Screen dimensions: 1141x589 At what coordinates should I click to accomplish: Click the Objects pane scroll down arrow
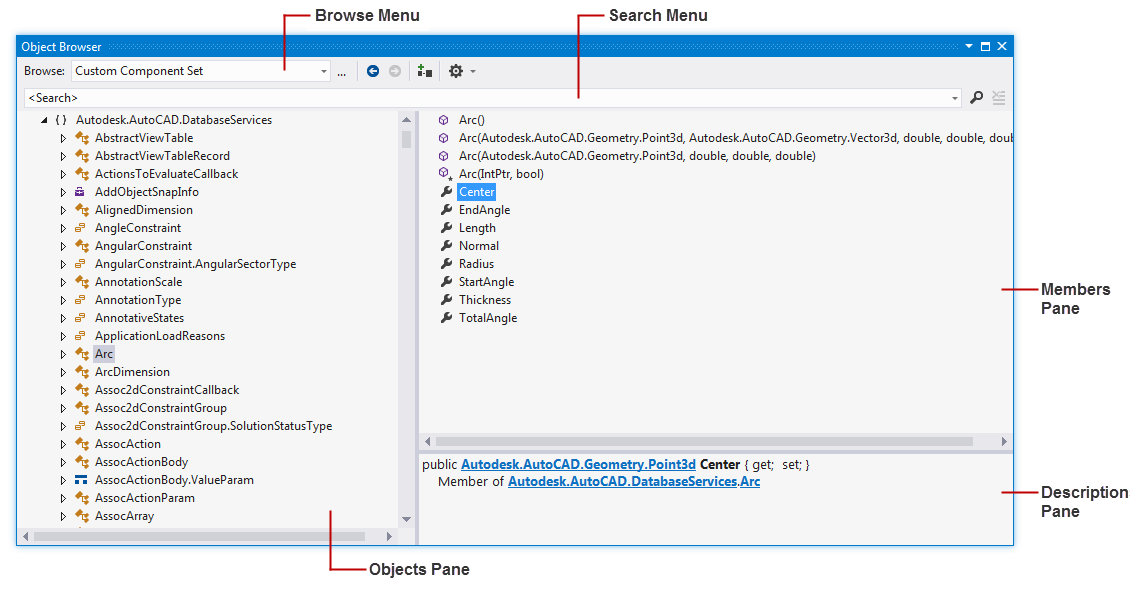(x=406, y=519)
